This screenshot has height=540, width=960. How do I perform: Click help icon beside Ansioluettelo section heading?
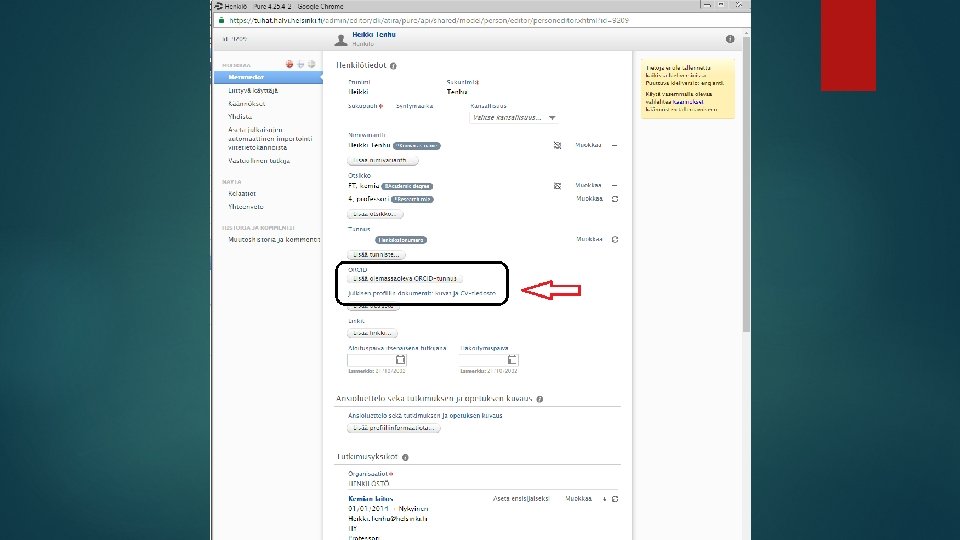click(539, 399)
